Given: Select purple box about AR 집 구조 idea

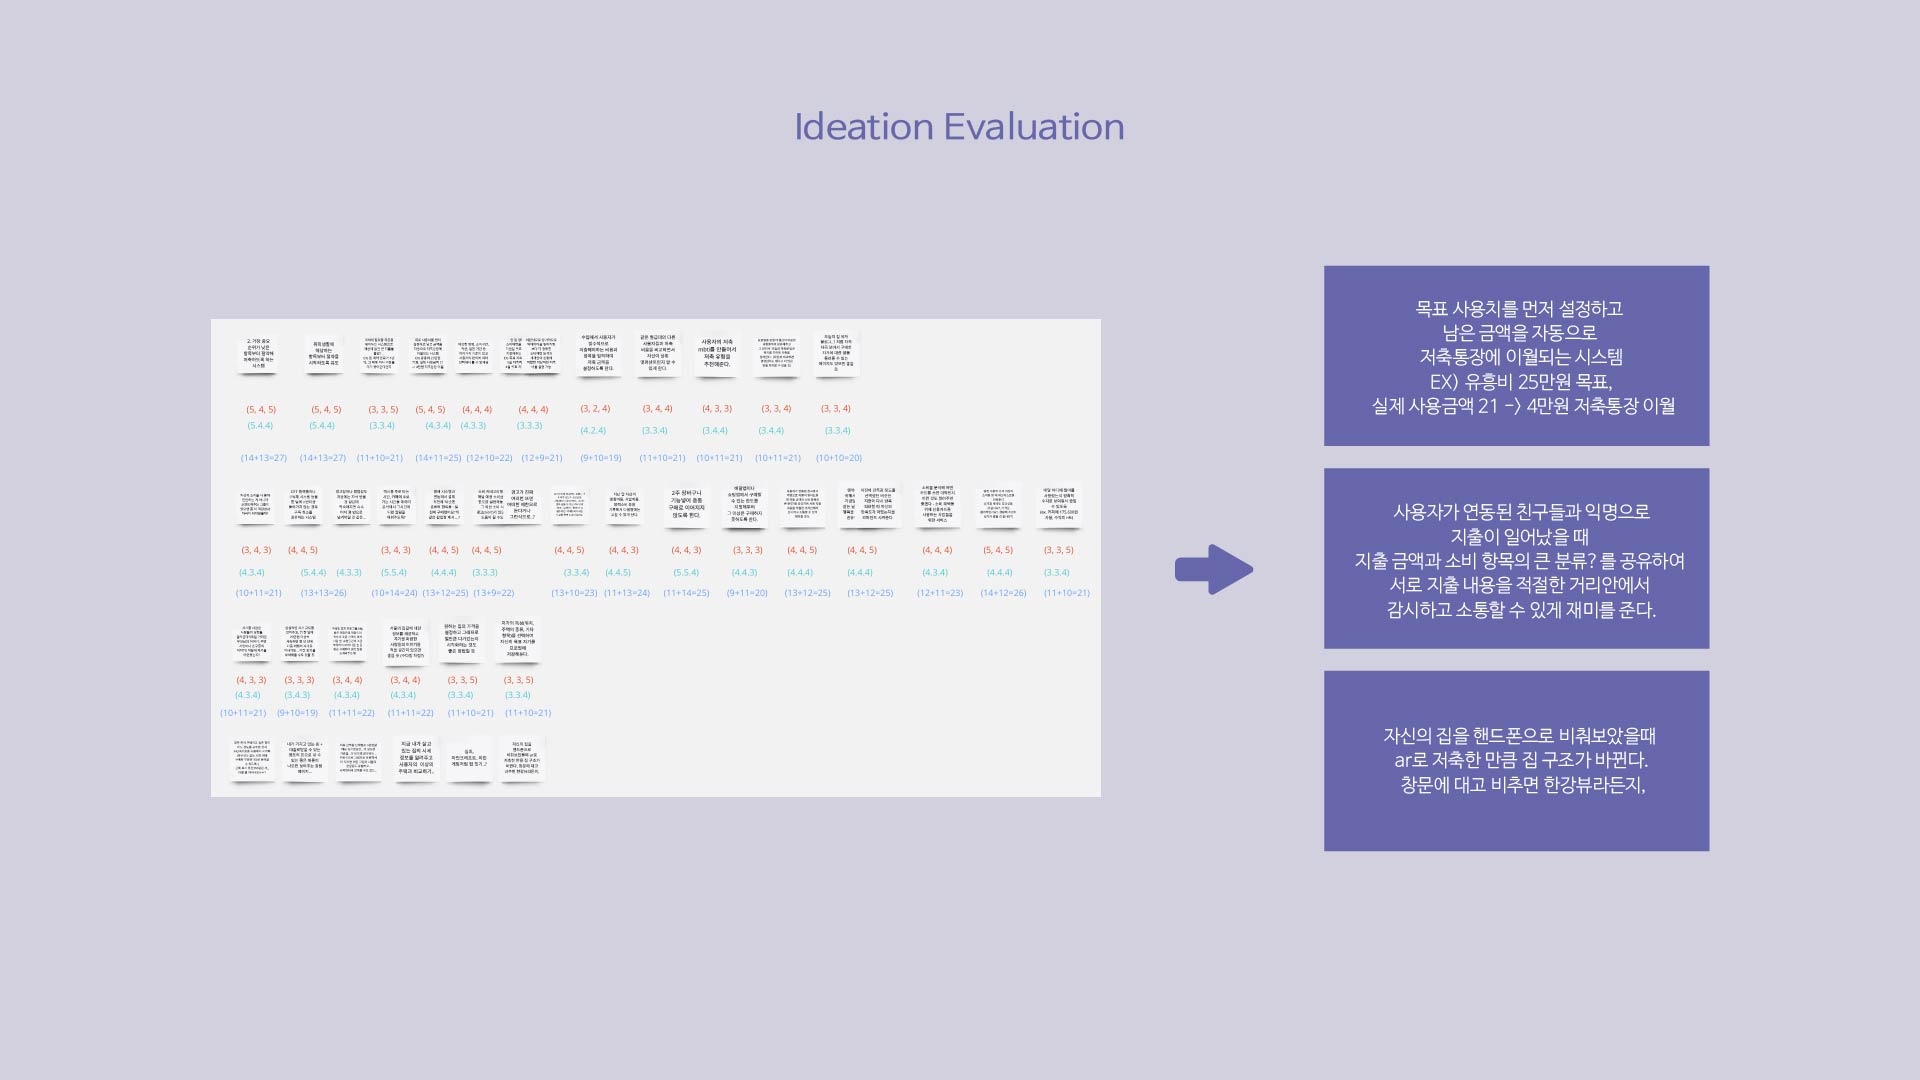Looking at the screenshot, I should pos(1516,761).
